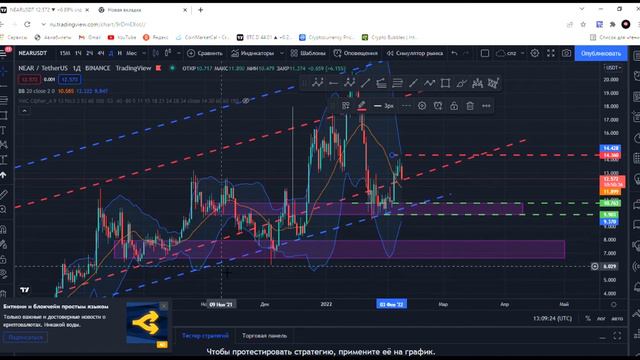This screenshot has width=640, height=360.
Task: Click the Подписаться subscribe button
Action: pos(25,338)
